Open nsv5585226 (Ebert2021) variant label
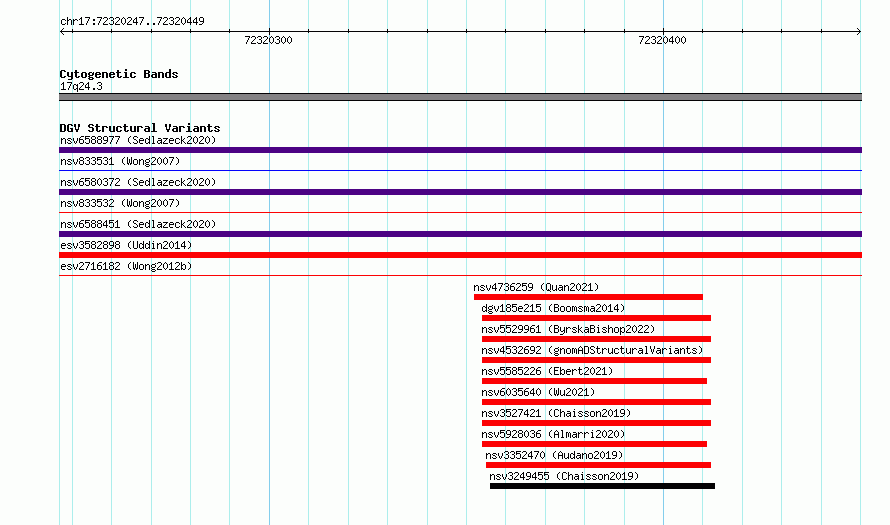890x525 pixels. click(547, 371)
